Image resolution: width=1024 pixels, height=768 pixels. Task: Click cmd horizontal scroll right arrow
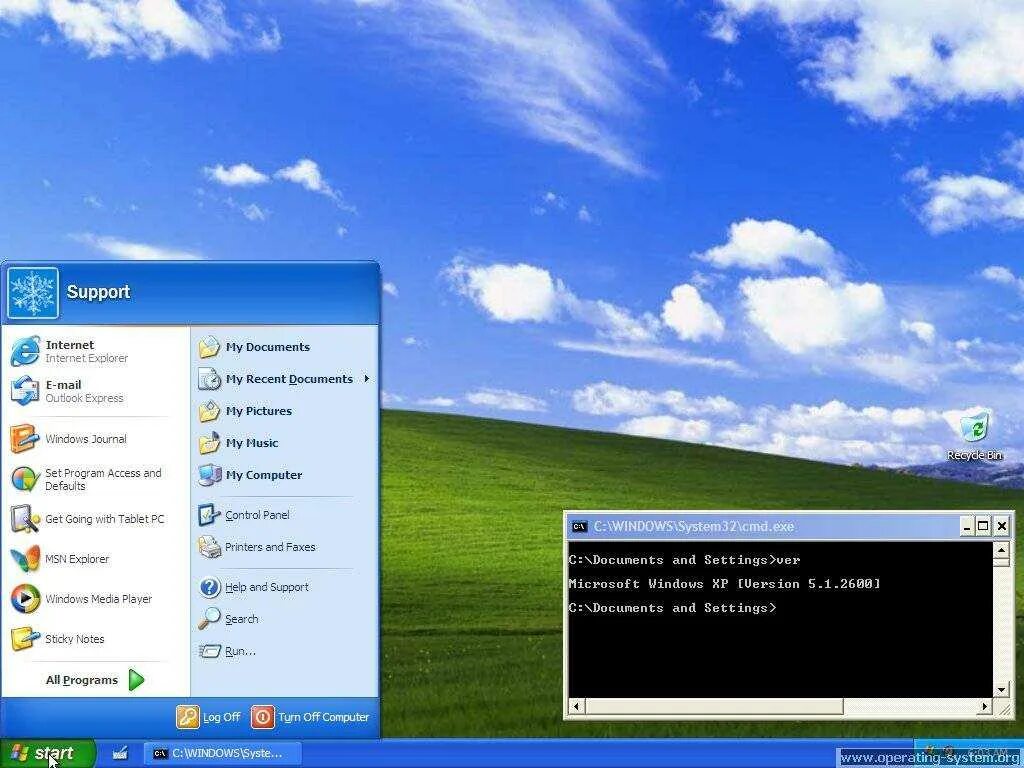[985, 706]
